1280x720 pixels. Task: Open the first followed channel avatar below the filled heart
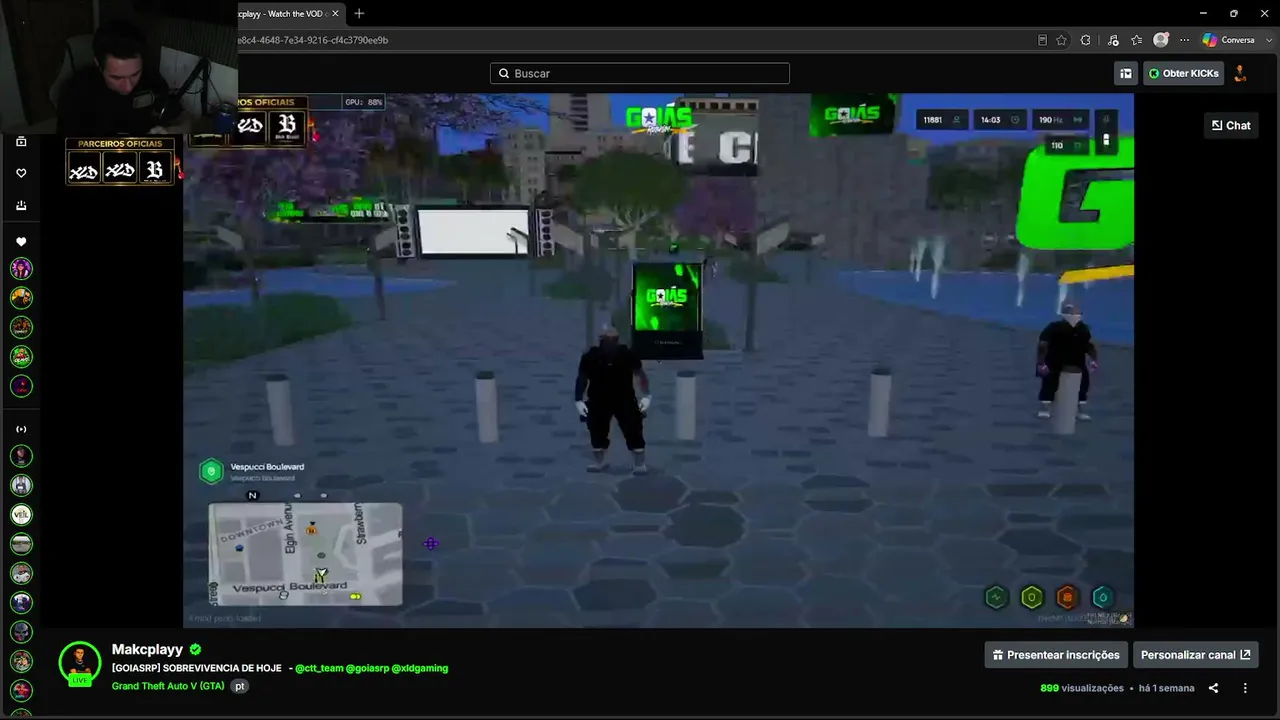(x=21, y=268)
